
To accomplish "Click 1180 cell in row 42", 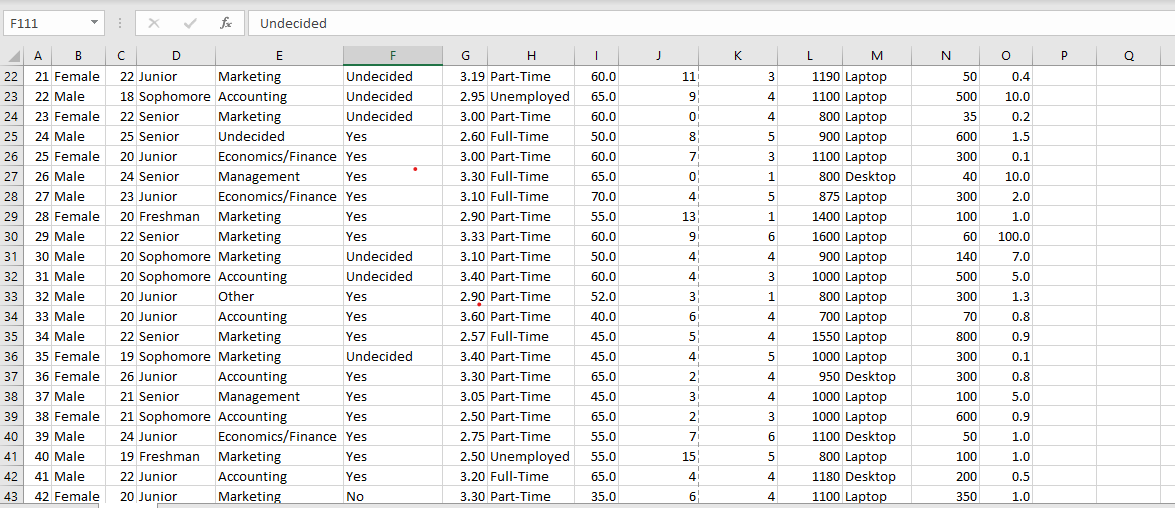I will [810, 477].
